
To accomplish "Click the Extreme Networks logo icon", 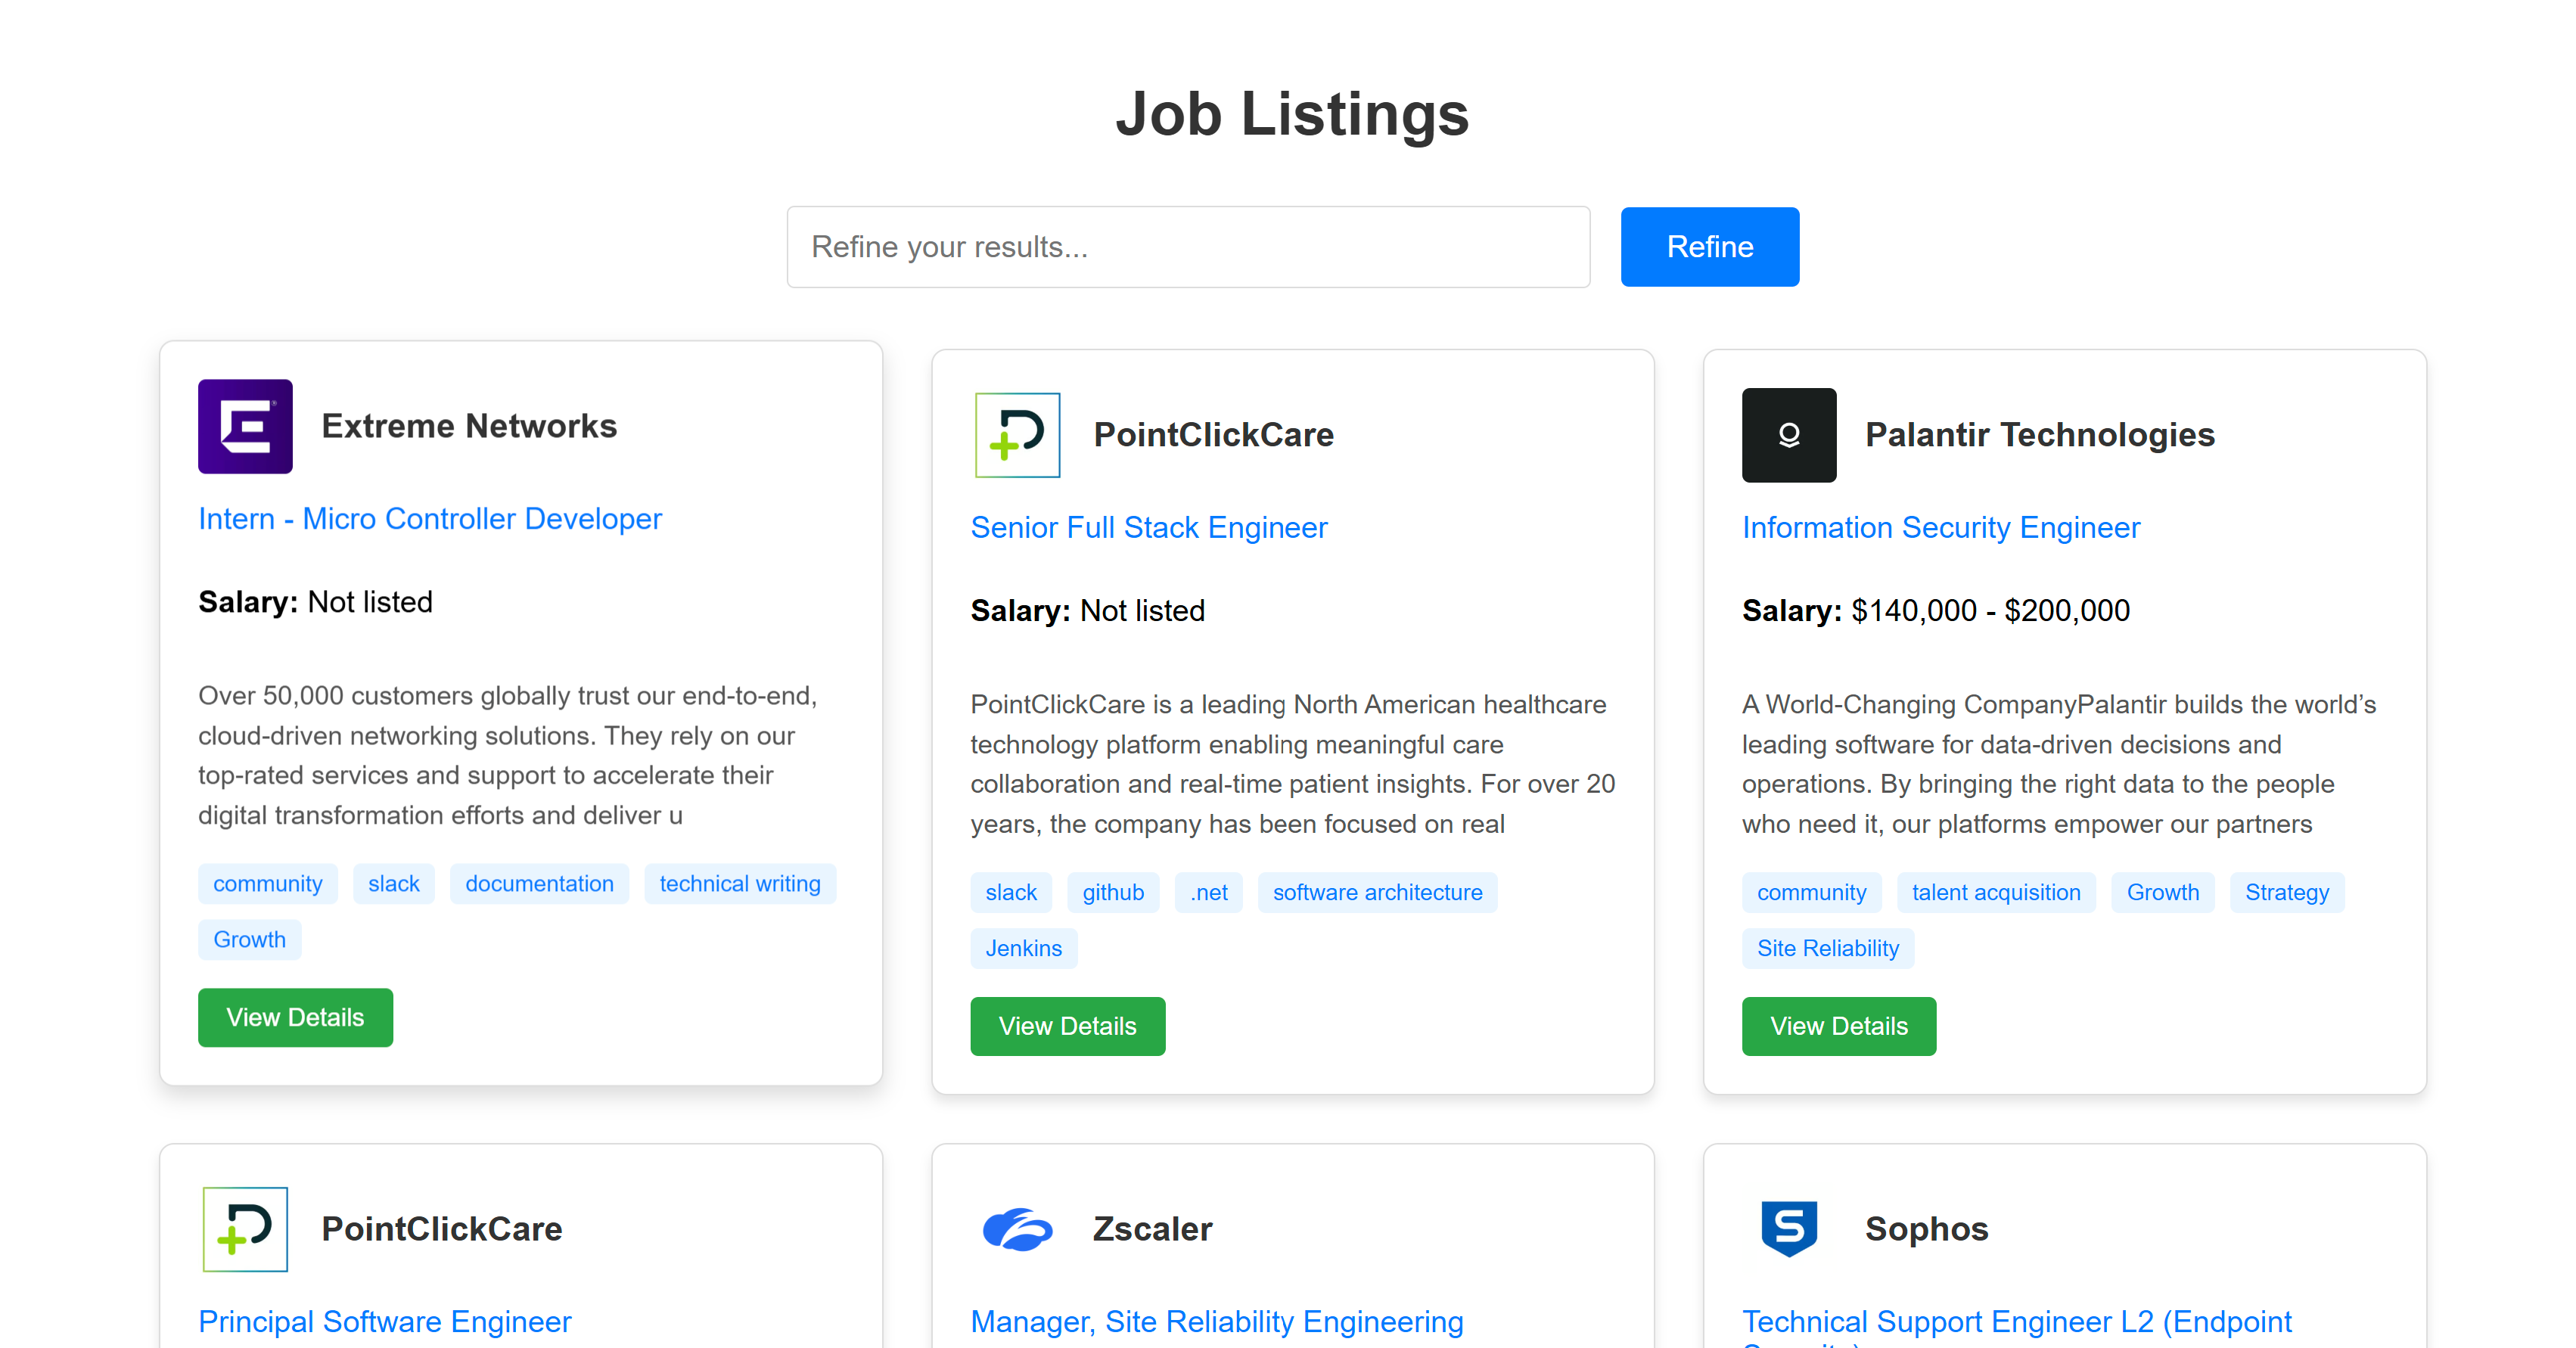I will [x=245, y=426].
